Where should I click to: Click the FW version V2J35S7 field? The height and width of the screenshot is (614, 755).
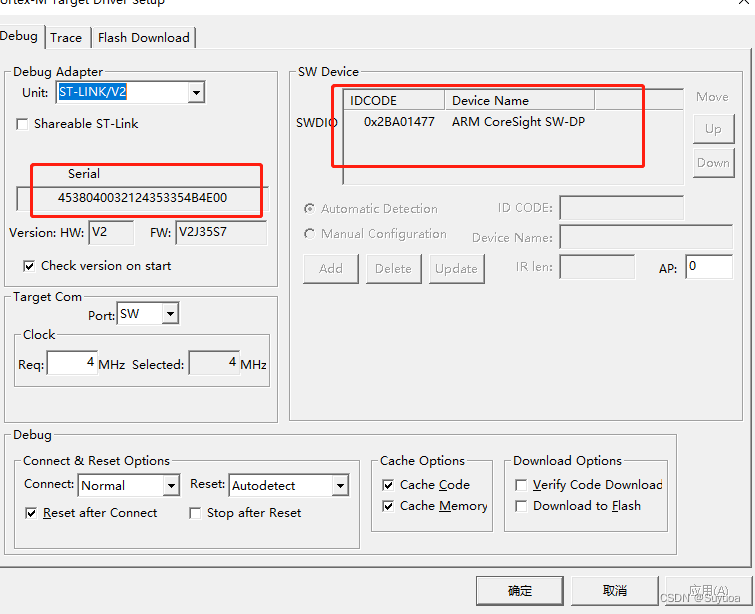click(x=221, y=233)
